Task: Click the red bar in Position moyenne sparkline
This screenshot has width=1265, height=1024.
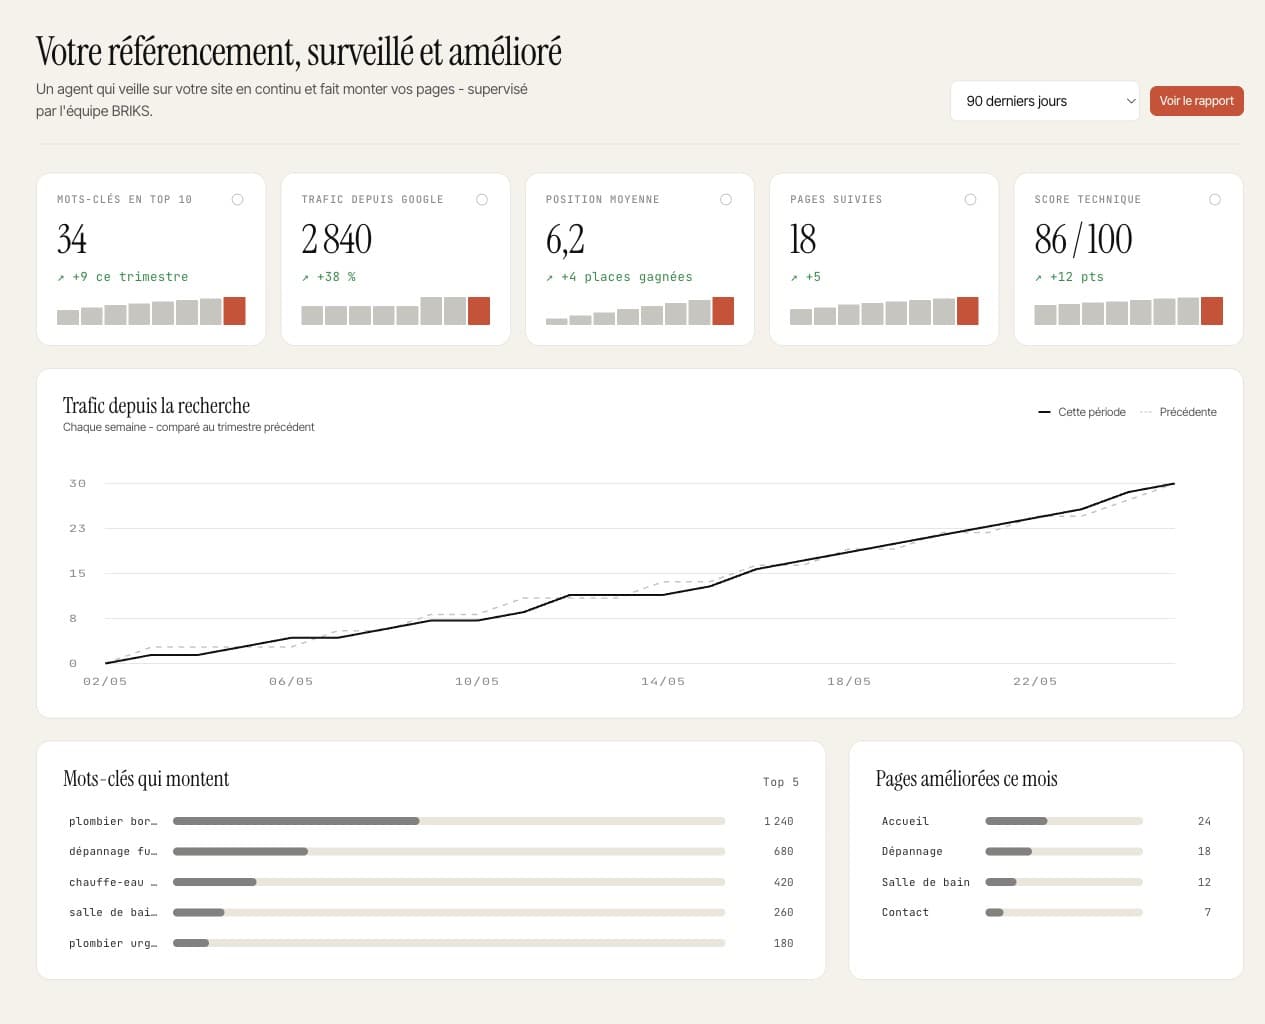Action: click(723, 311)
